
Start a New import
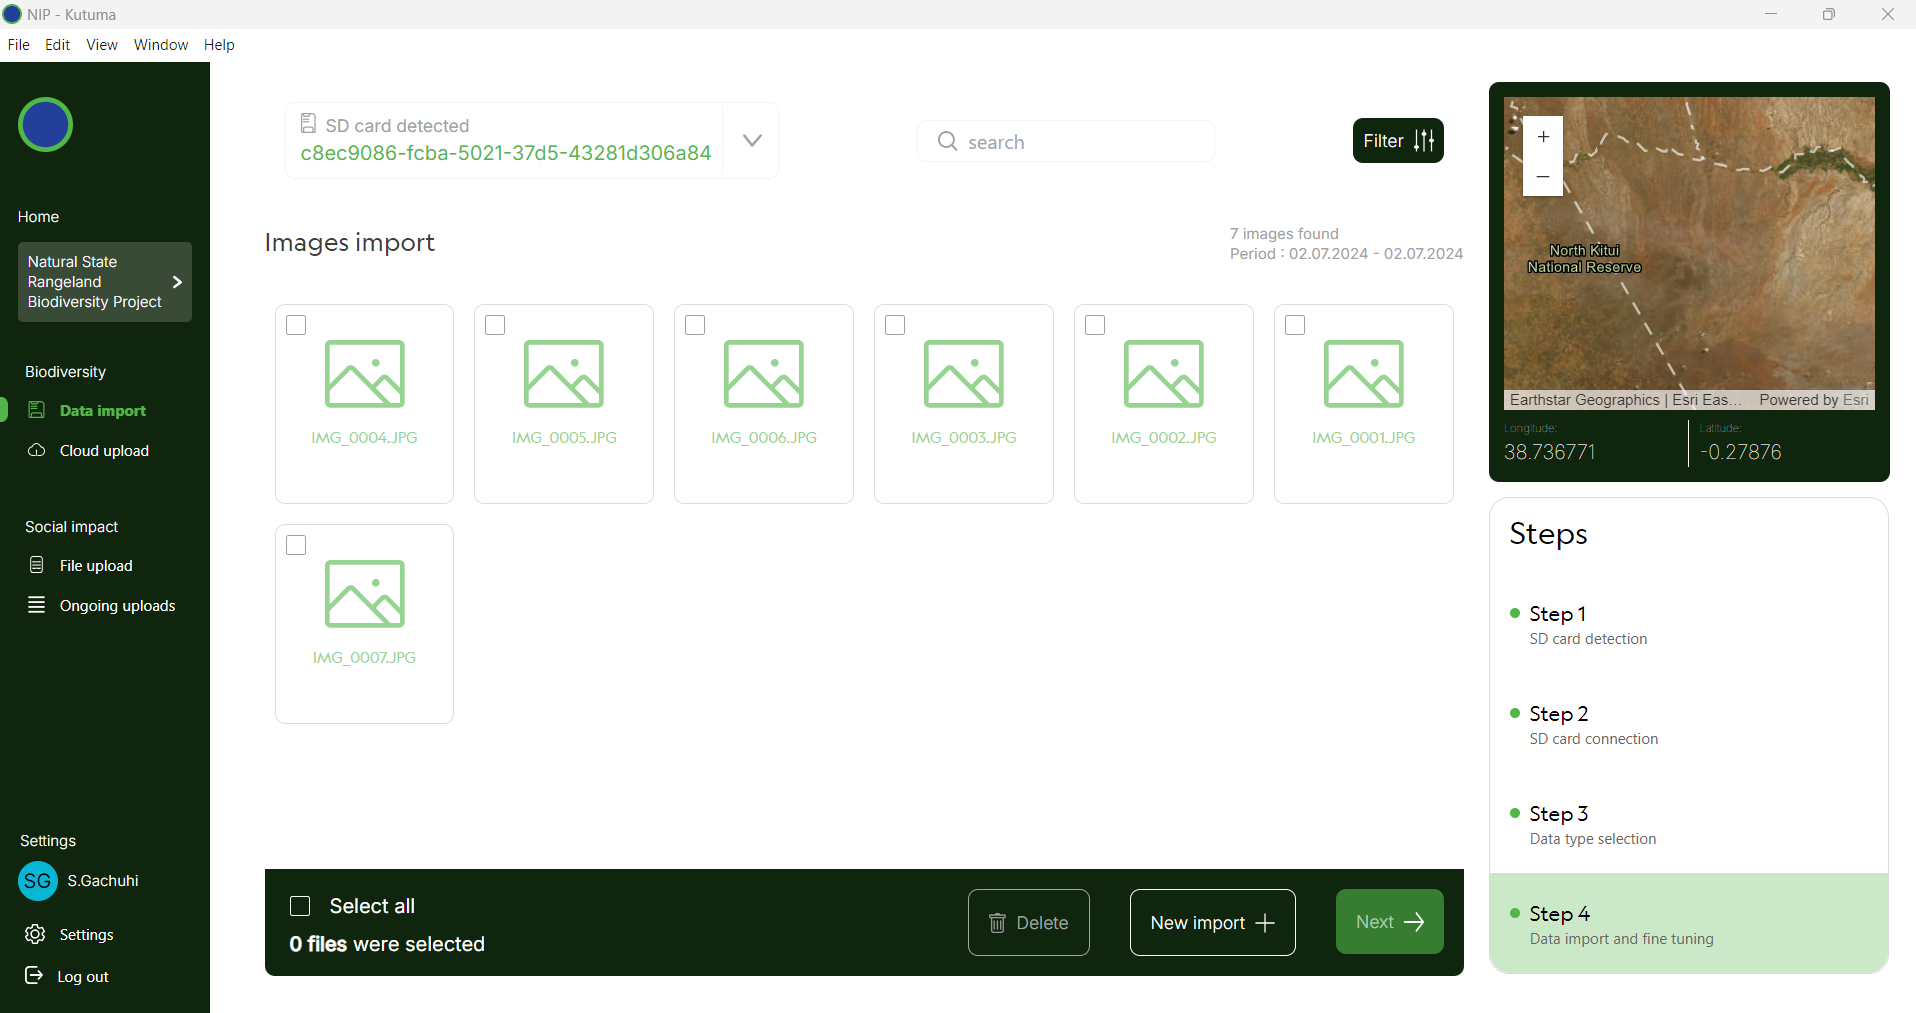1213,922
